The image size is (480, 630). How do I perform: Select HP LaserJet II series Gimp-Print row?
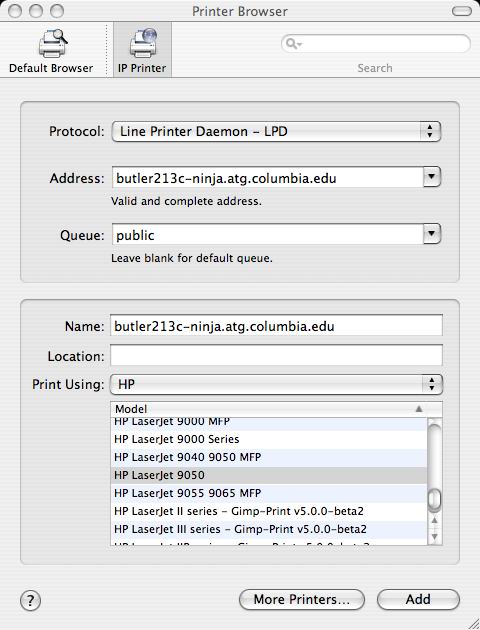pos(269,511)
